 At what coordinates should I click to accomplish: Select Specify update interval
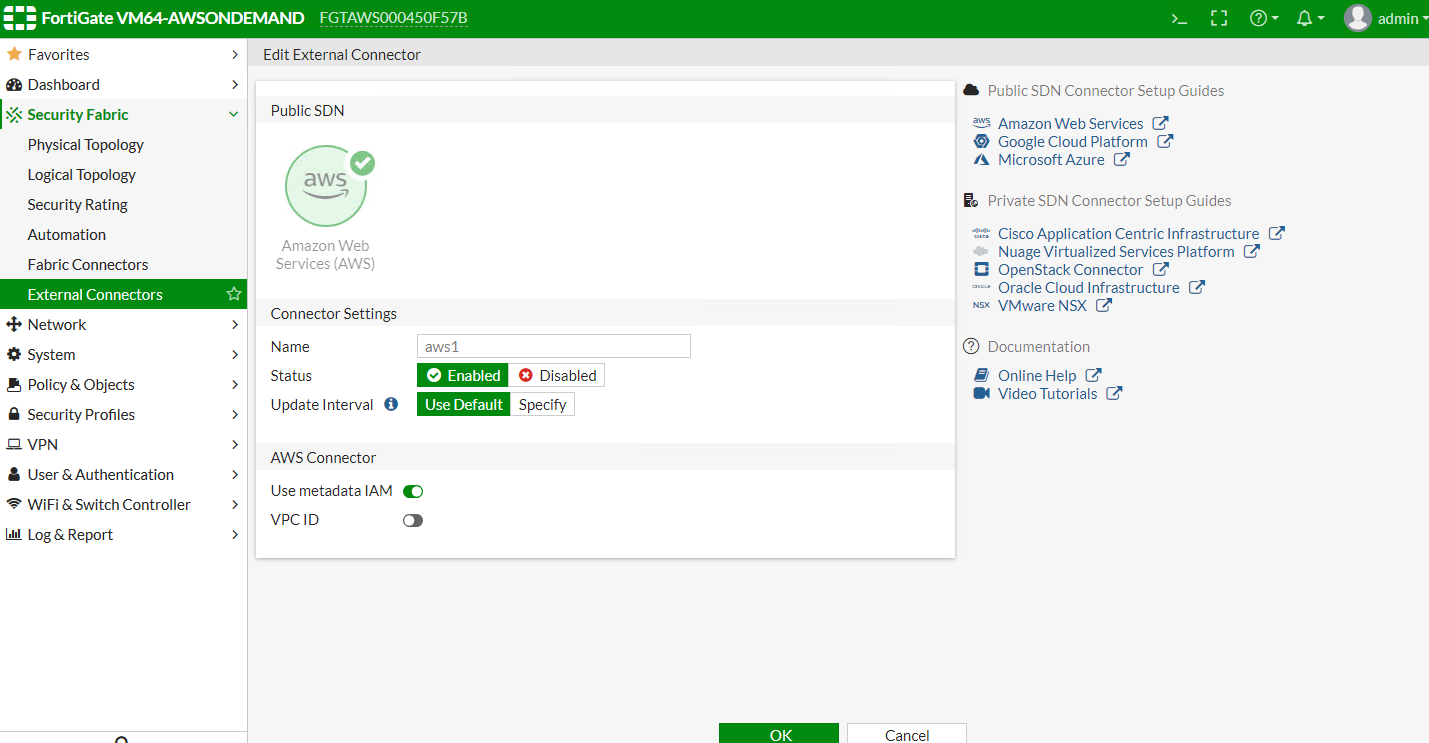click(543, 404)
